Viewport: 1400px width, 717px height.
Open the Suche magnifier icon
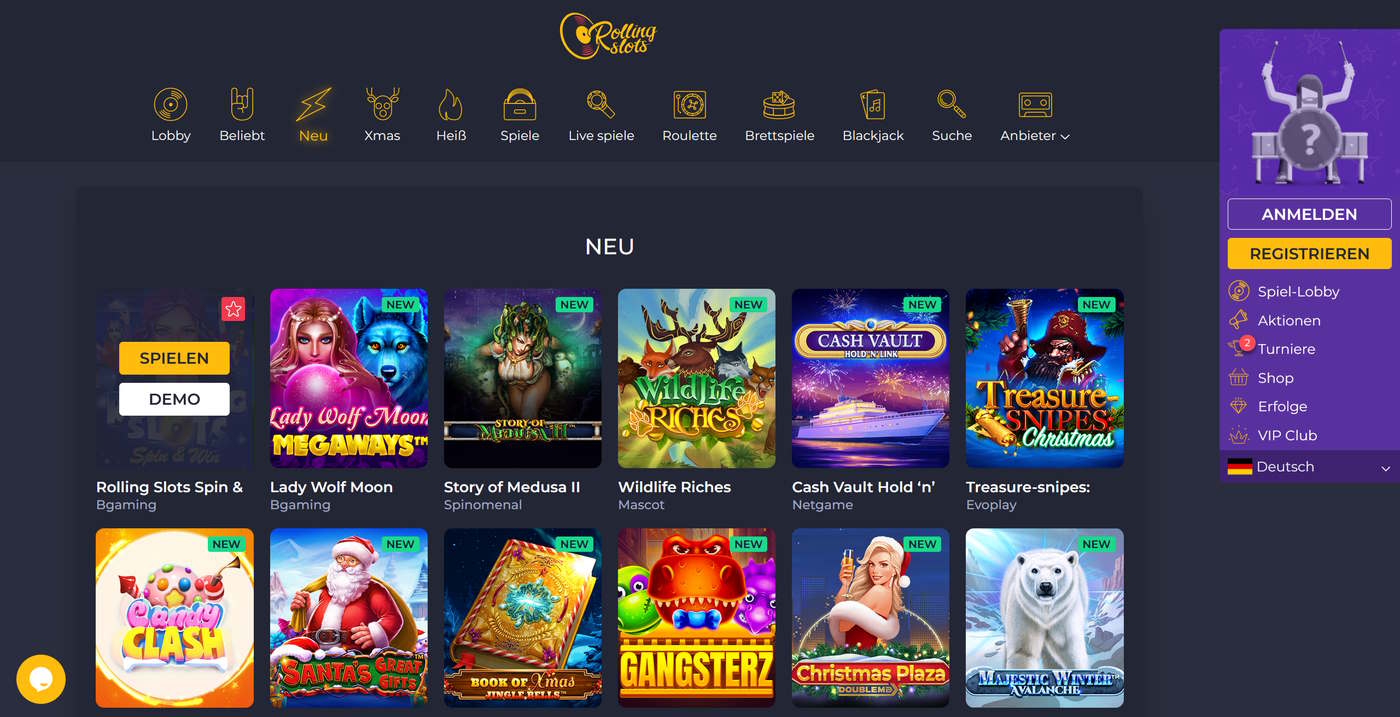click(x=951, y=104)
